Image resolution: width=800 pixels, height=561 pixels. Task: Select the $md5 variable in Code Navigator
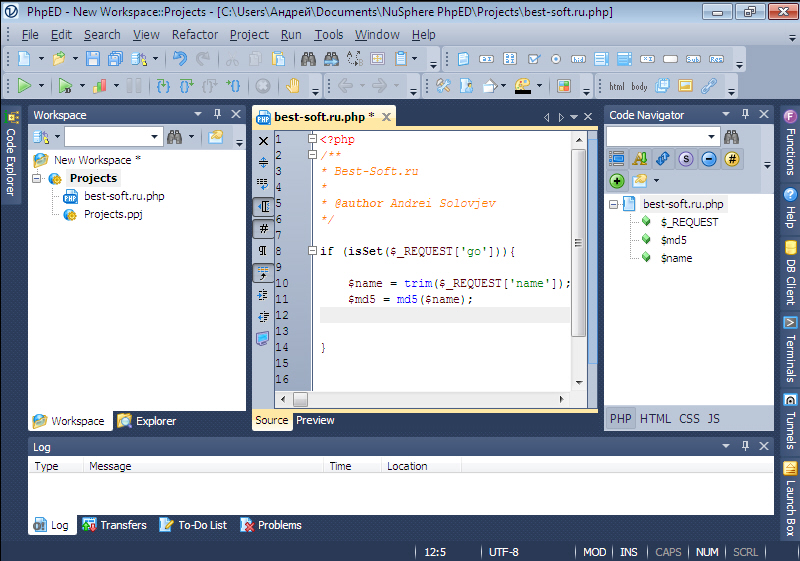click(673, 240)
